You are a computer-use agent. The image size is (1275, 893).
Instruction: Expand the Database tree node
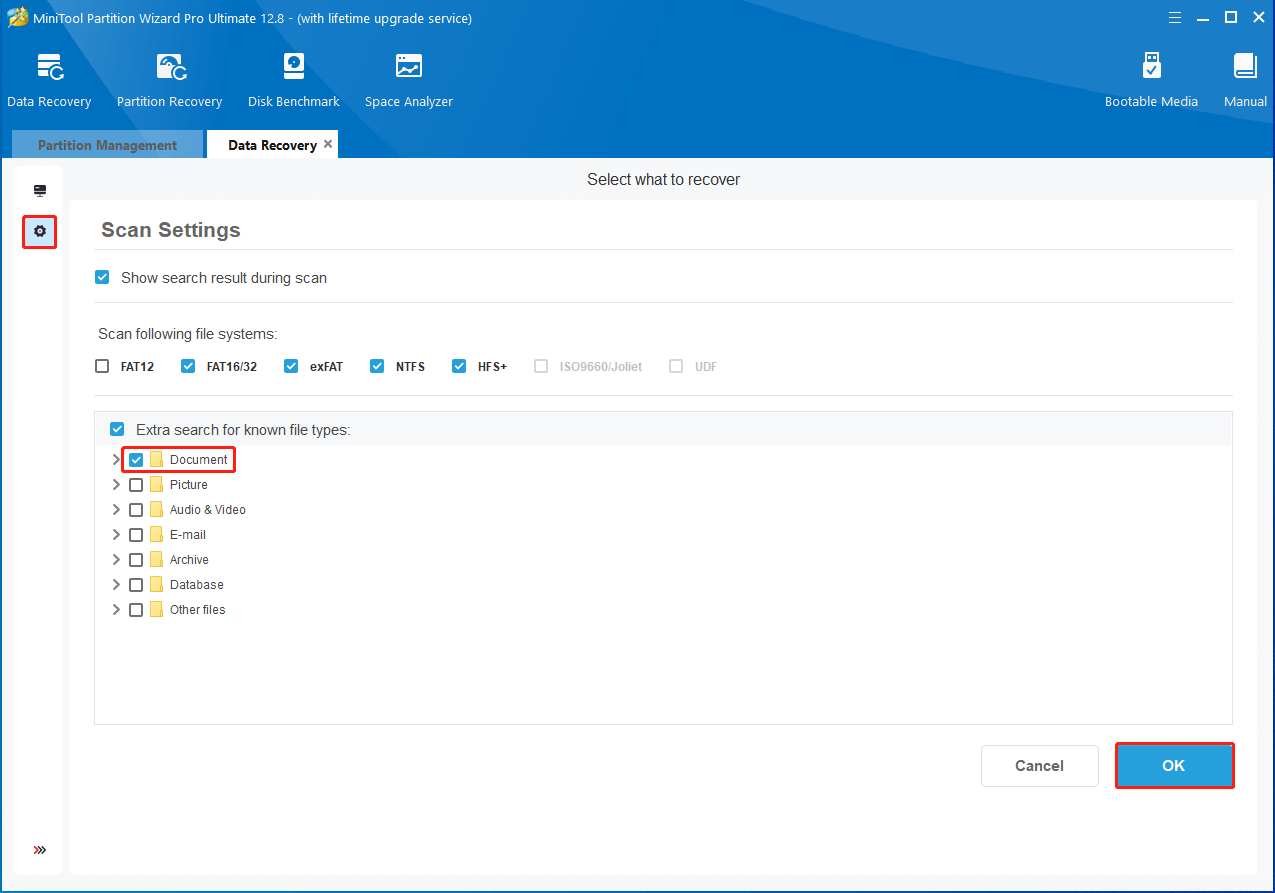pyautogui.click(x=116, y=585)
